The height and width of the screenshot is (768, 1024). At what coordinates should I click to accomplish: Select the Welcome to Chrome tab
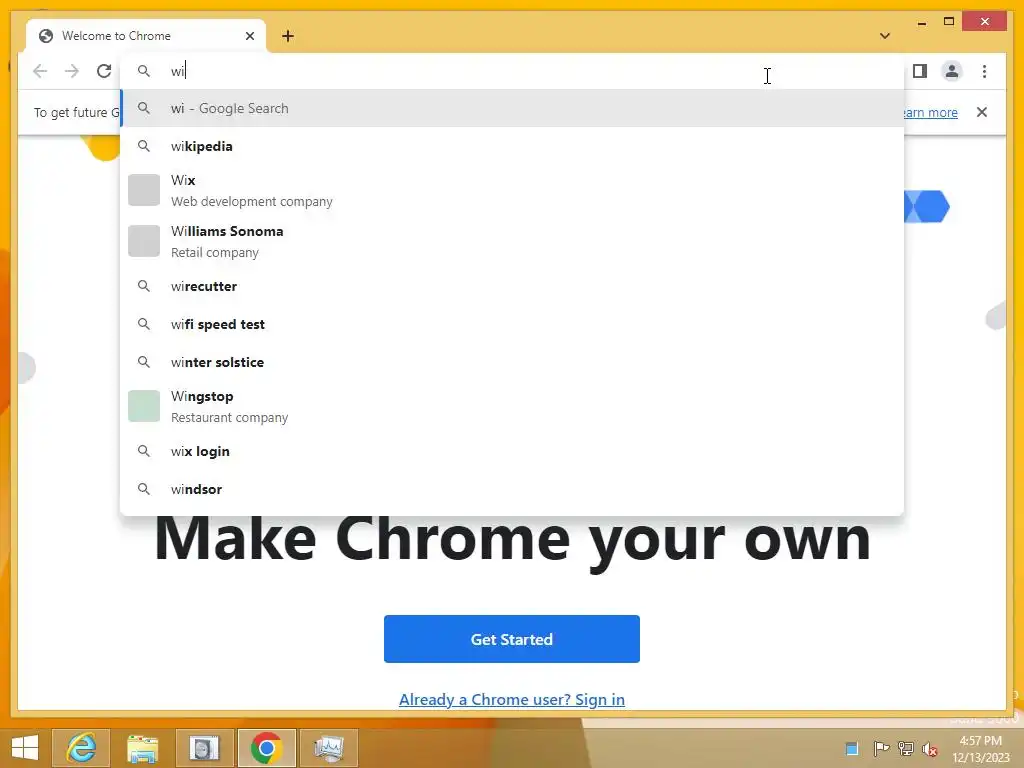coord(146,36)
